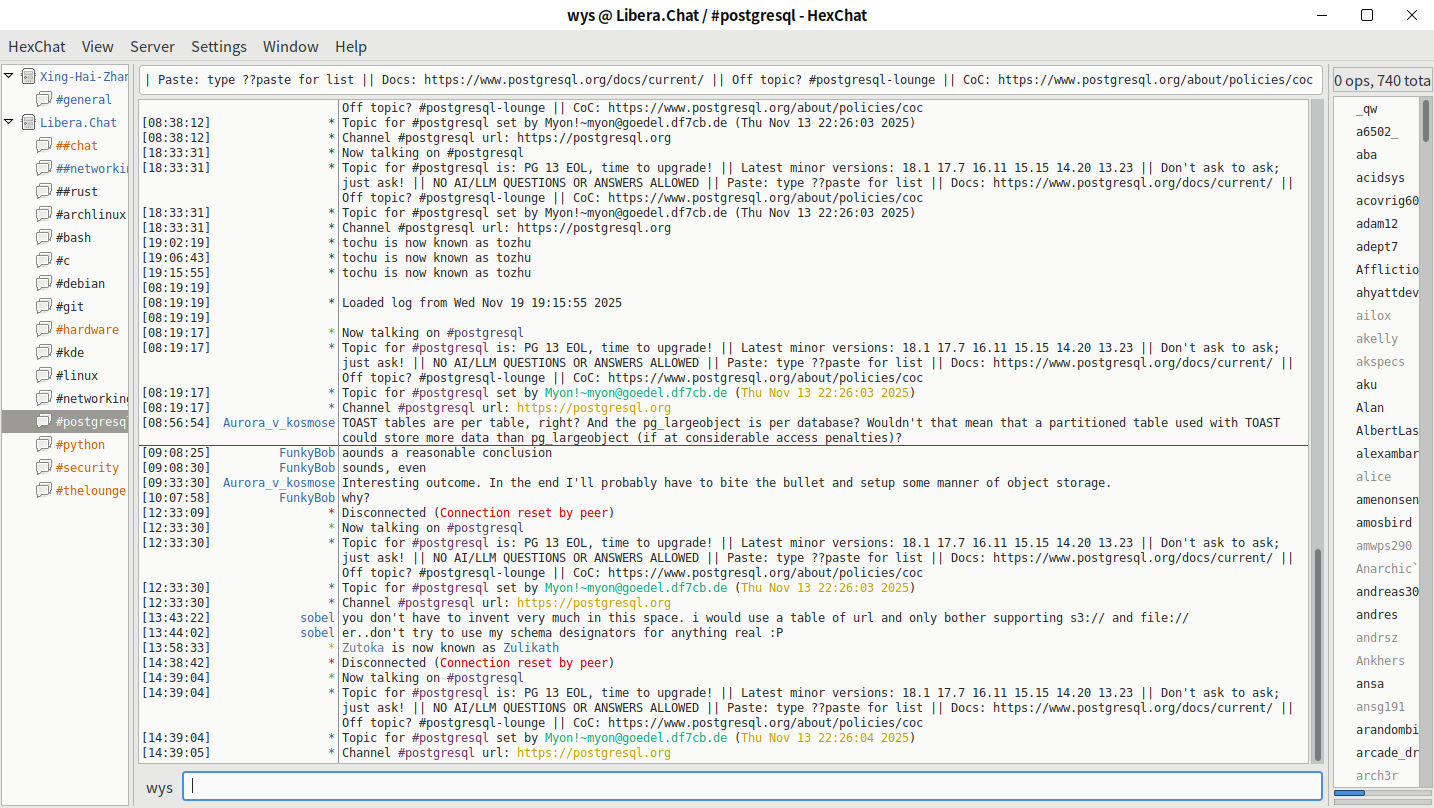Click the Aurora_v_kosmose nickname at 09:33:30
The width and height of the screenshot is (1434, 808).
click(278, 483)
